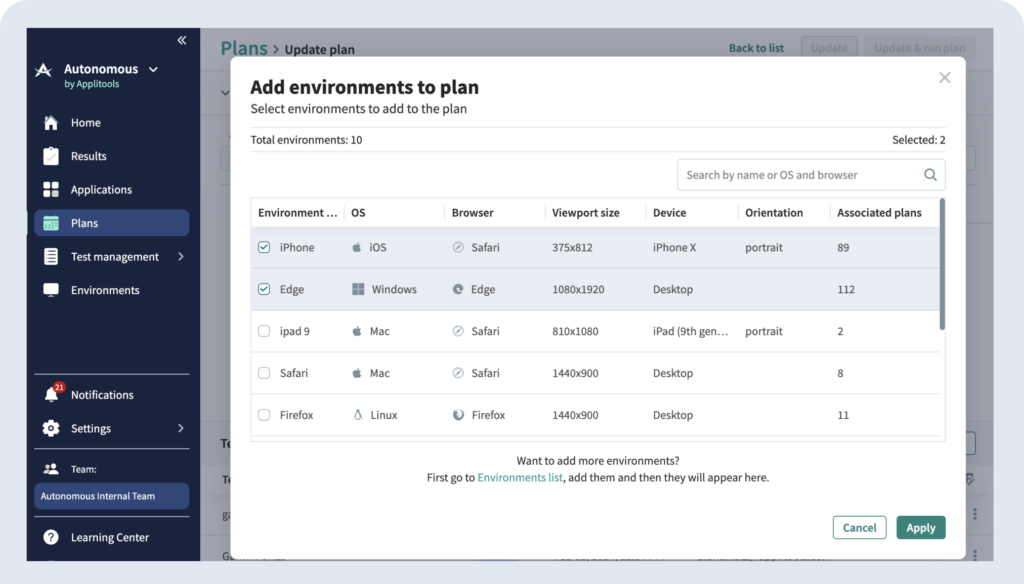Image resolution: width=1024 pixels, height=584 pixels.
Task: Open Notifications bell icon
Action: pos(51,395)
